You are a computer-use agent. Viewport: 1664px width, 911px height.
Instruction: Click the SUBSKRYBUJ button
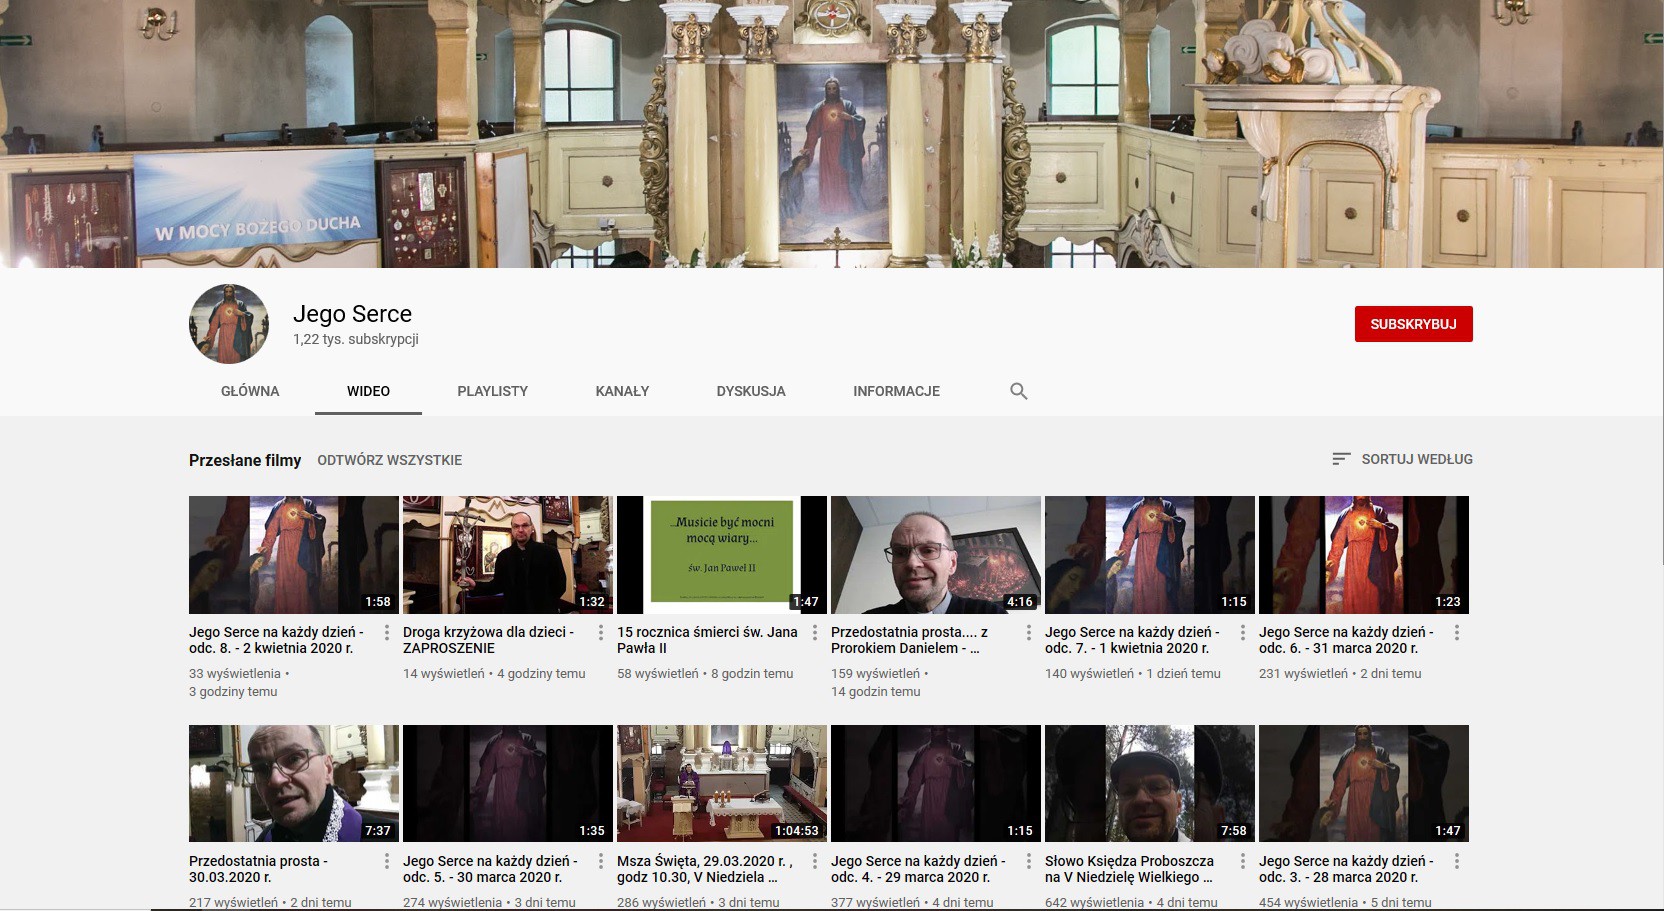pyautogui.click(x=1413, y=324)
